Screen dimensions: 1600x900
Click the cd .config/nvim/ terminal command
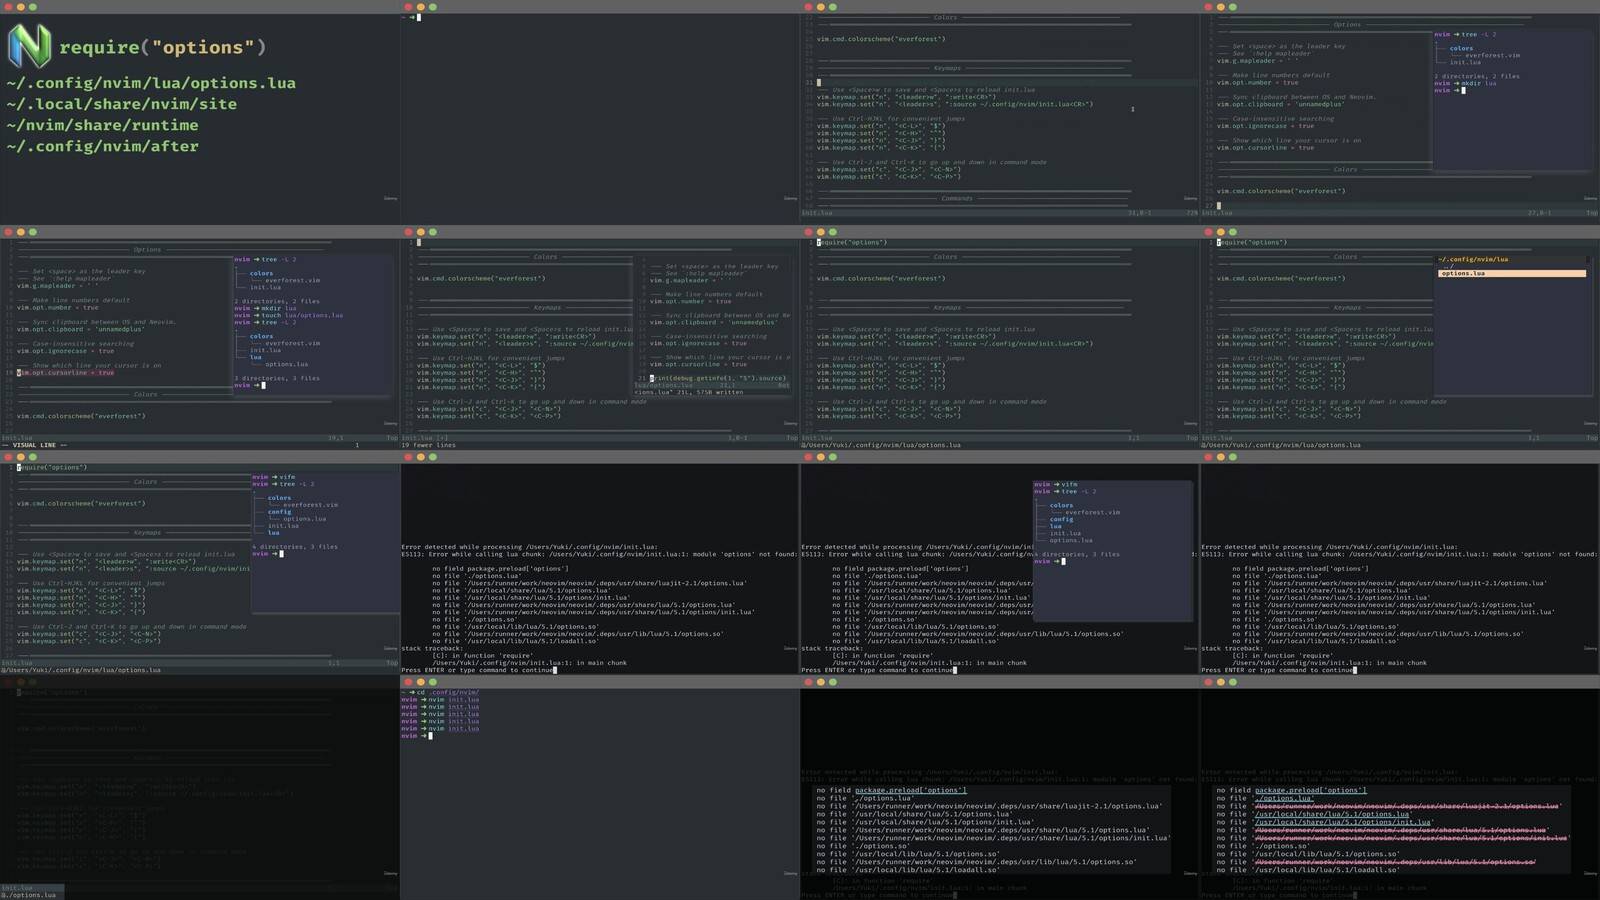tap(448, 692)
